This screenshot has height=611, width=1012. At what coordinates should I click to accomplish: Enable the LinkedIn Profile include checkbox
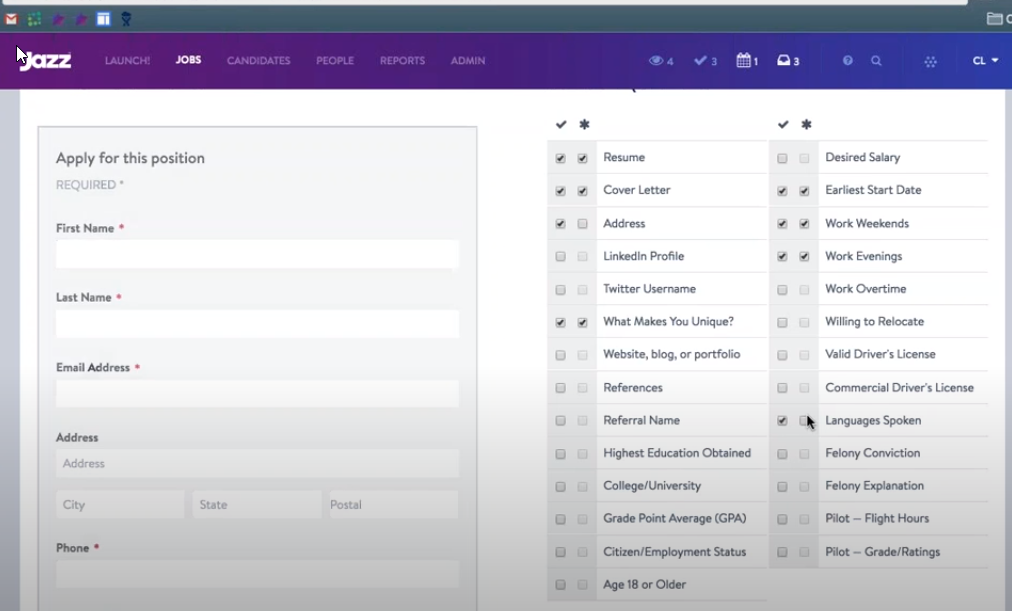click(560, 257)
